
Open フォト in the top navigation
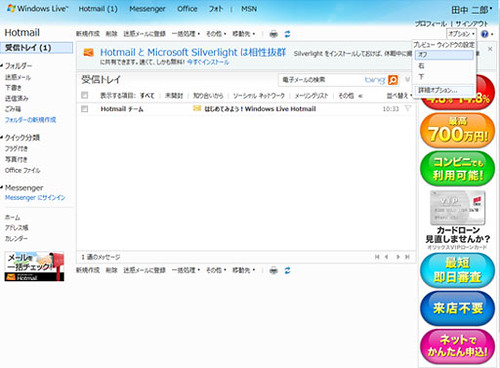click(x=216, y=9)
